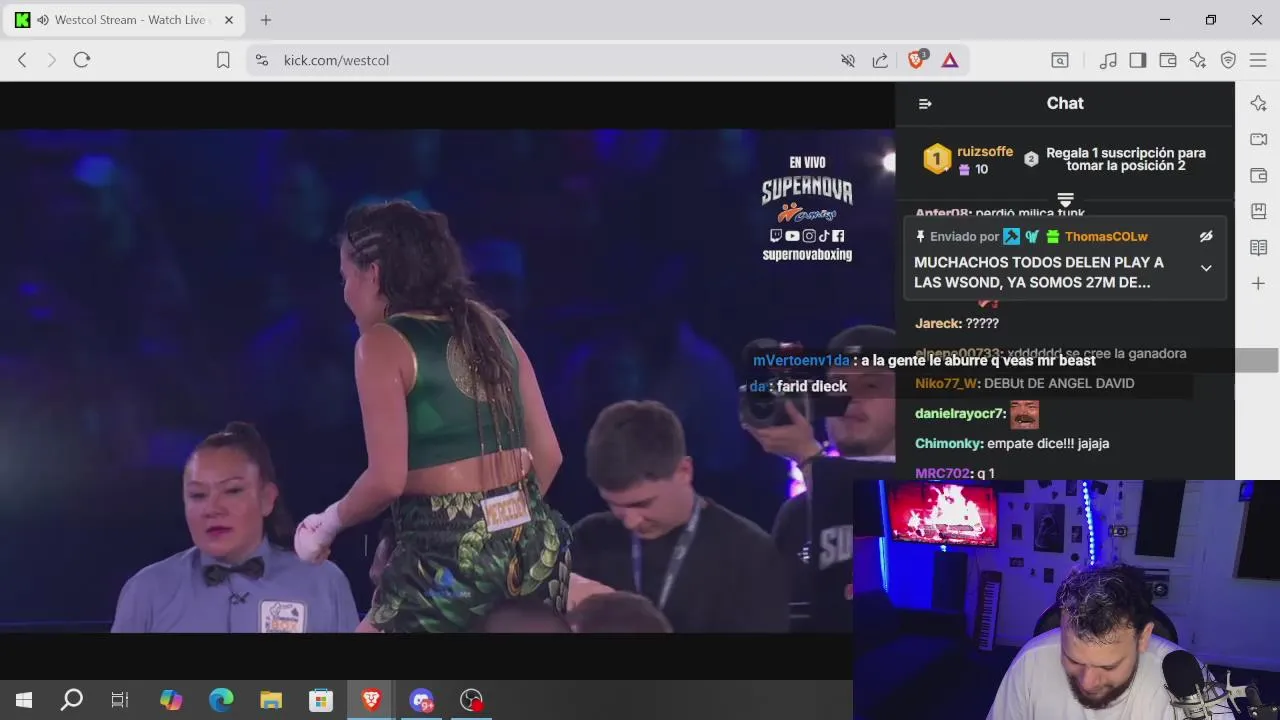Viewport: 1280px width, 720px height.
Task: Open the Windows Start menu
Action: [x=24, y=700]
